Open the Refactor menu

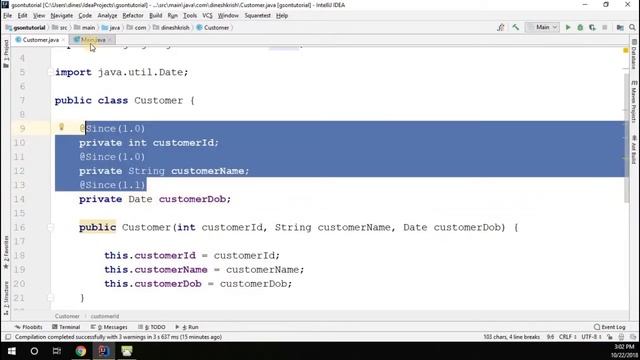click(x=133, y=16)
